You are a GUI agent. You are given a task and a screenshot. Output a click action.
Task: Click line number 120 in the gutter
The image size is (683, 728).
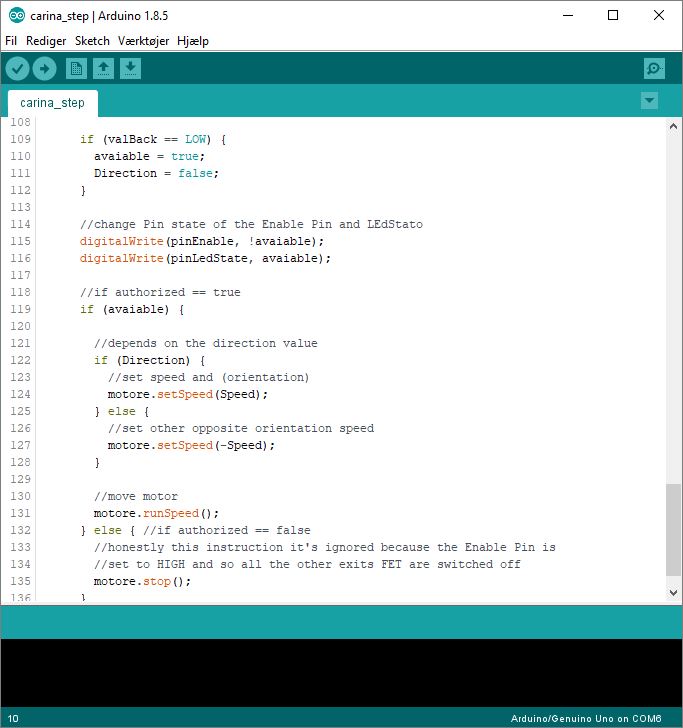click(x=20, y=326)
